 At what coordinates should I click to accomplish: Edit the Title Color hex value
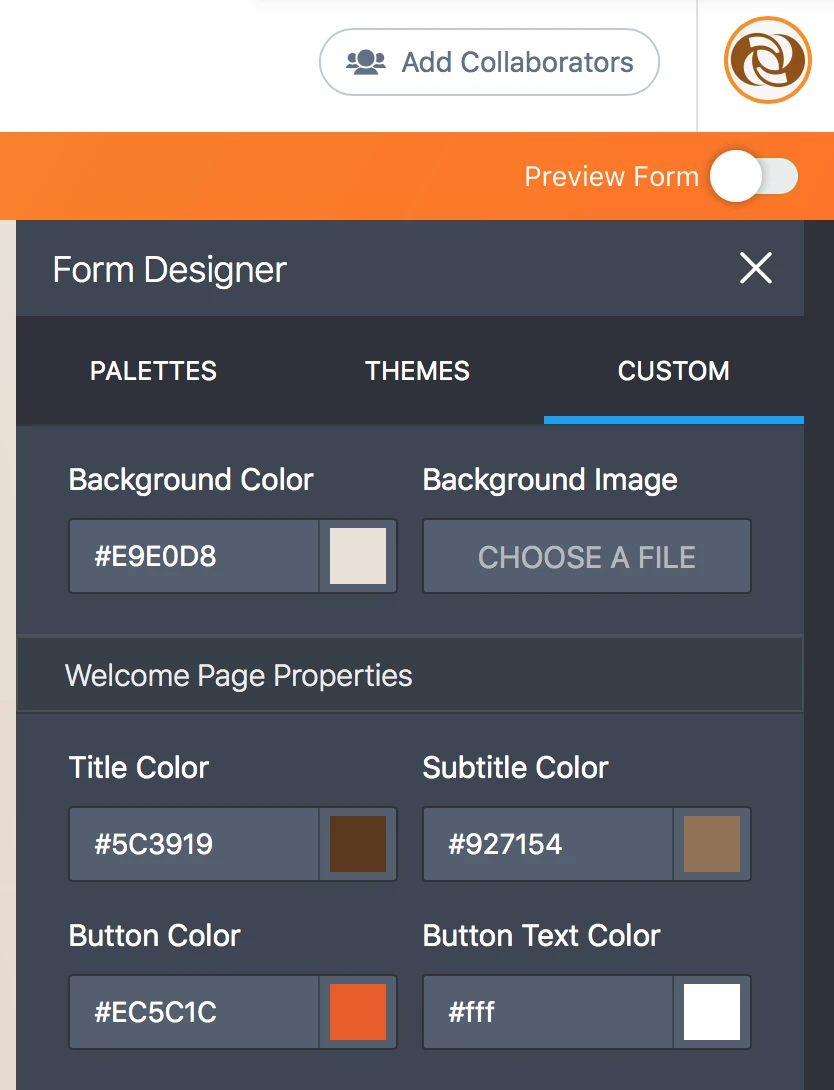[193, 844]
